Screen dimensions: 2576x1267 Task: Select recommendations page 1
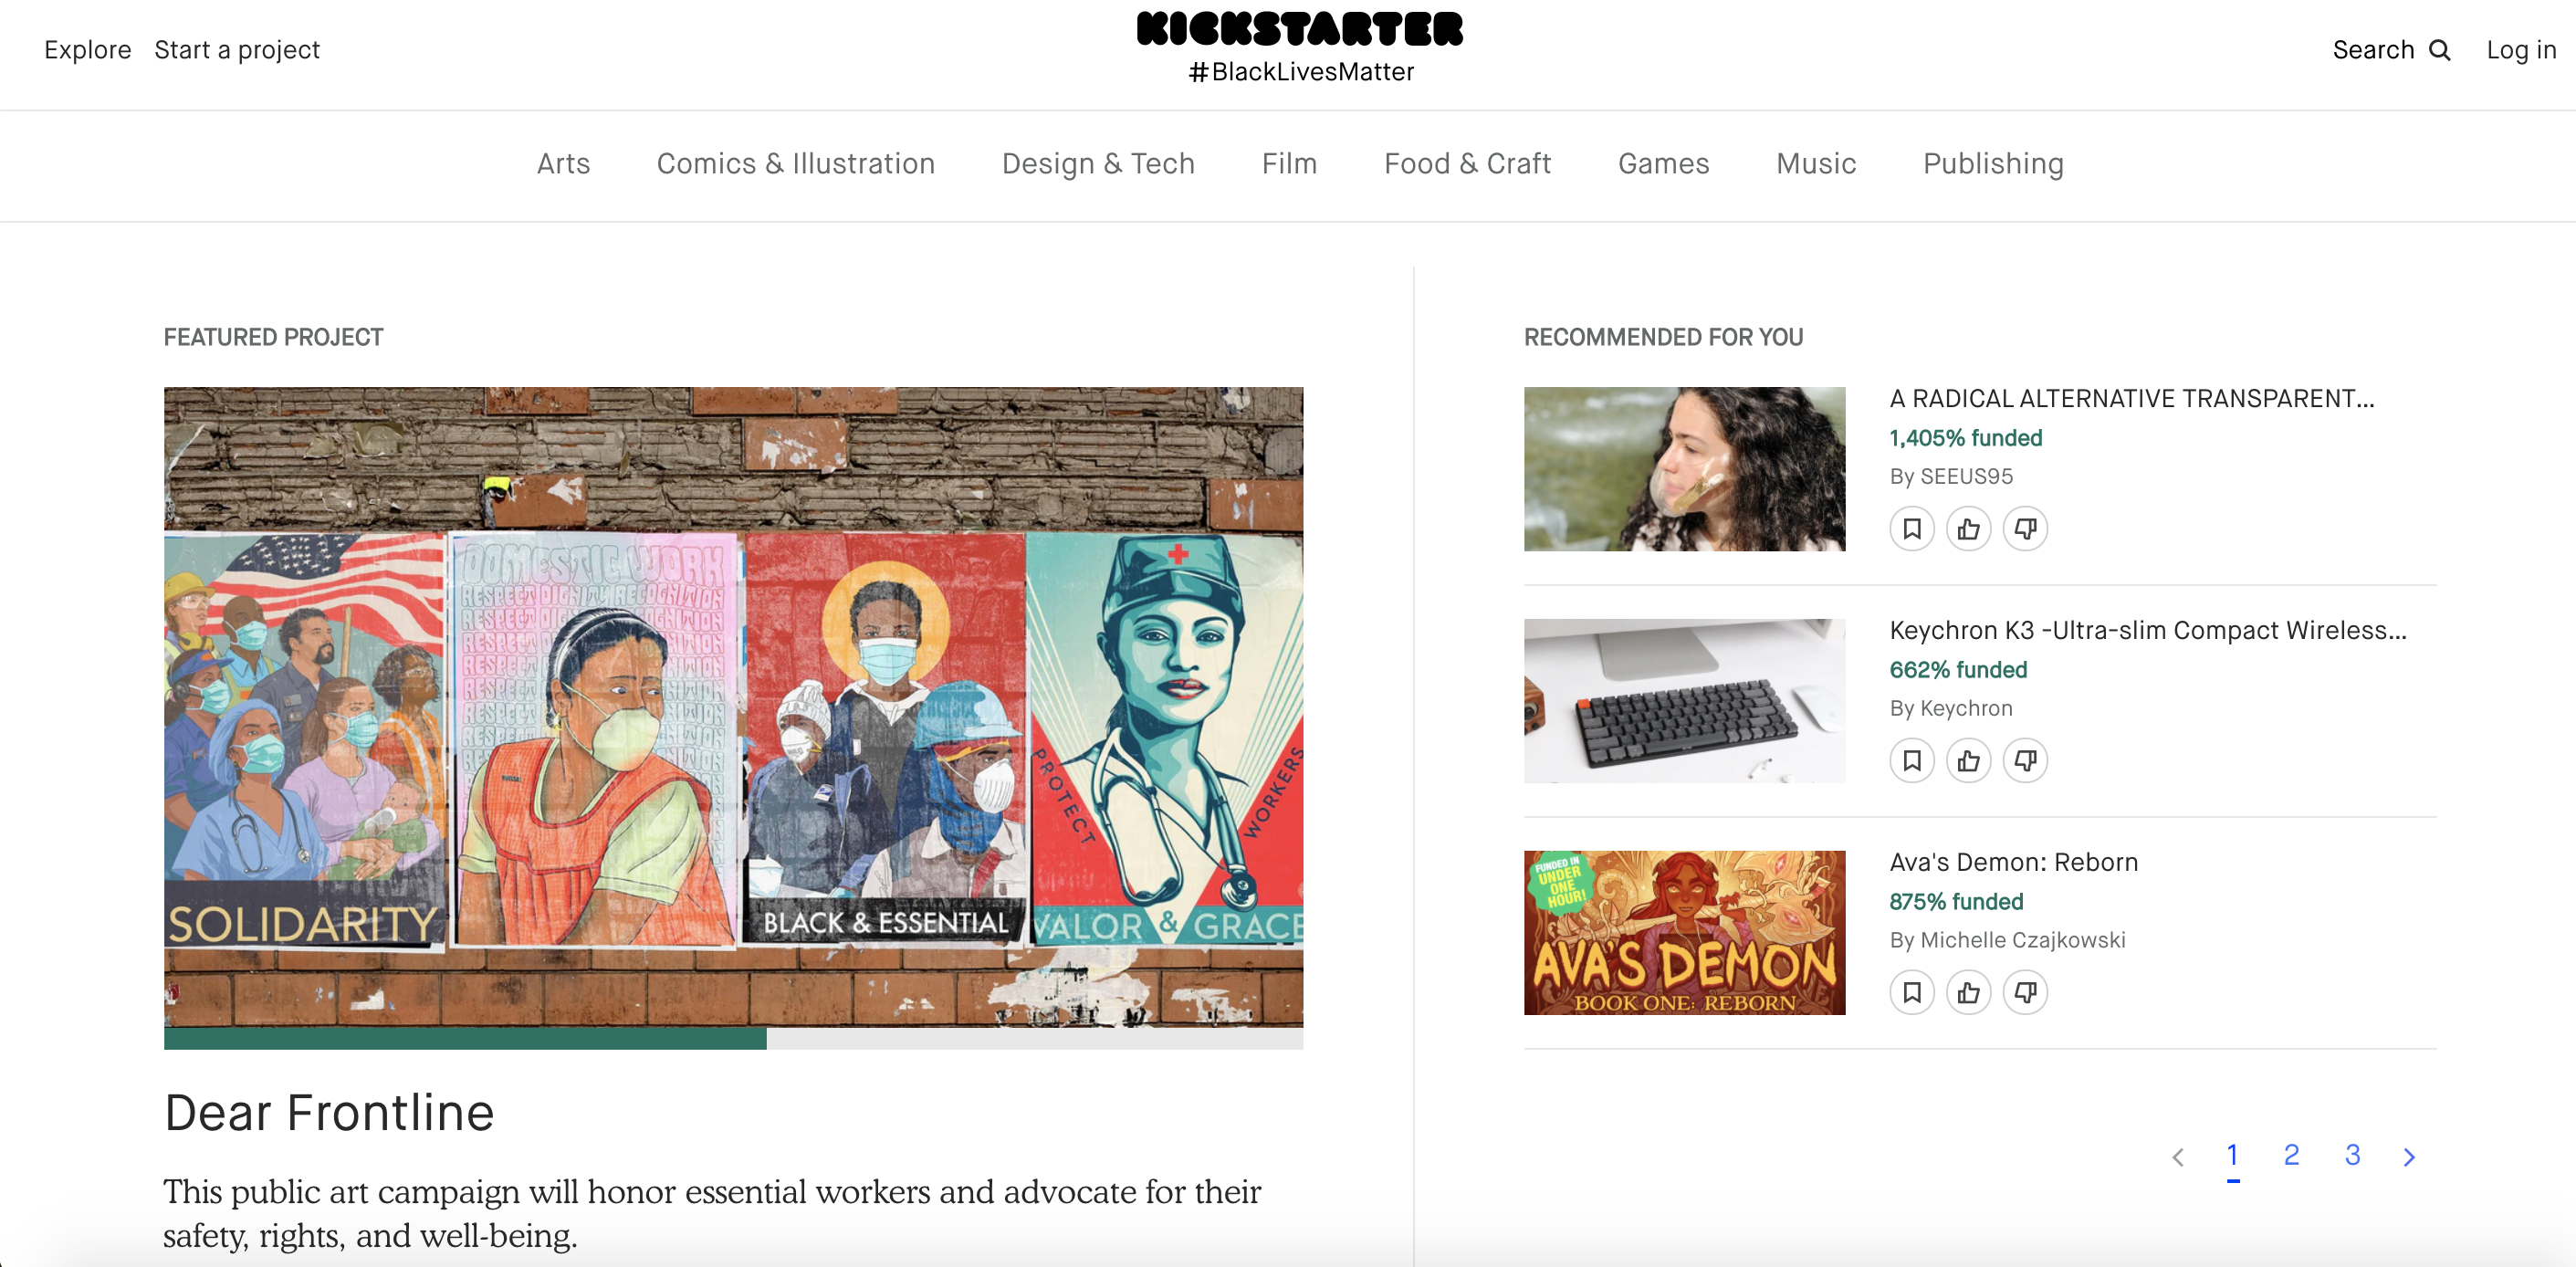pos(2232,1155)
